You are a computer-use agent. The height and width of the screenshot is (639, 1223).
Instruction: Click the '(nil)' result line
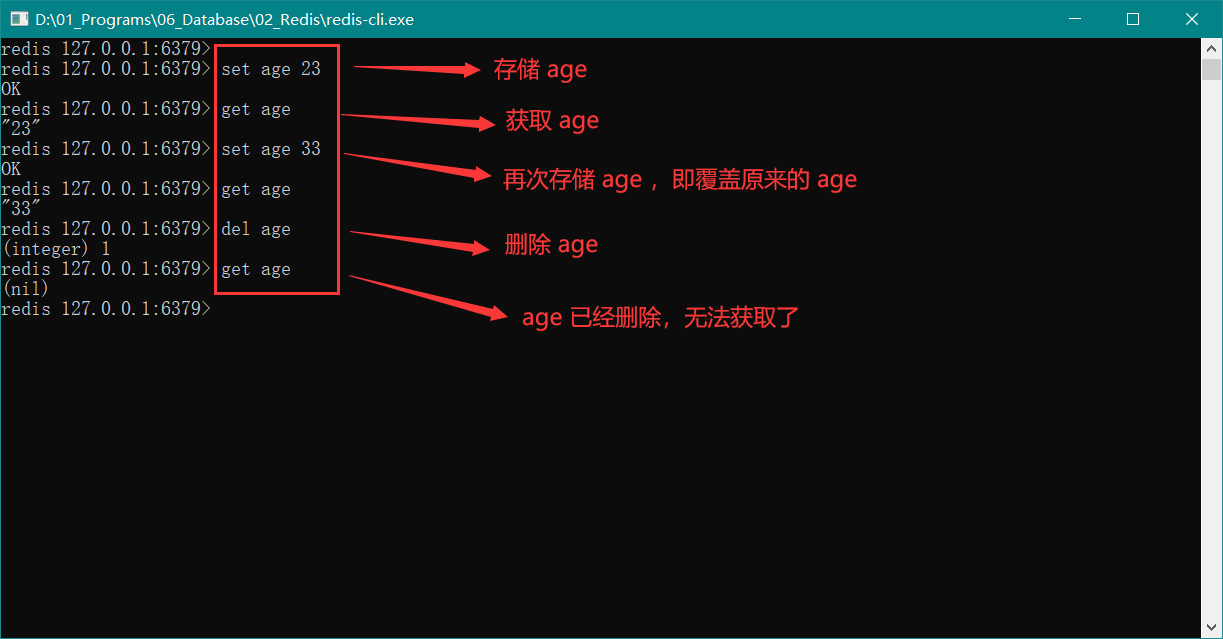point(26,289)
